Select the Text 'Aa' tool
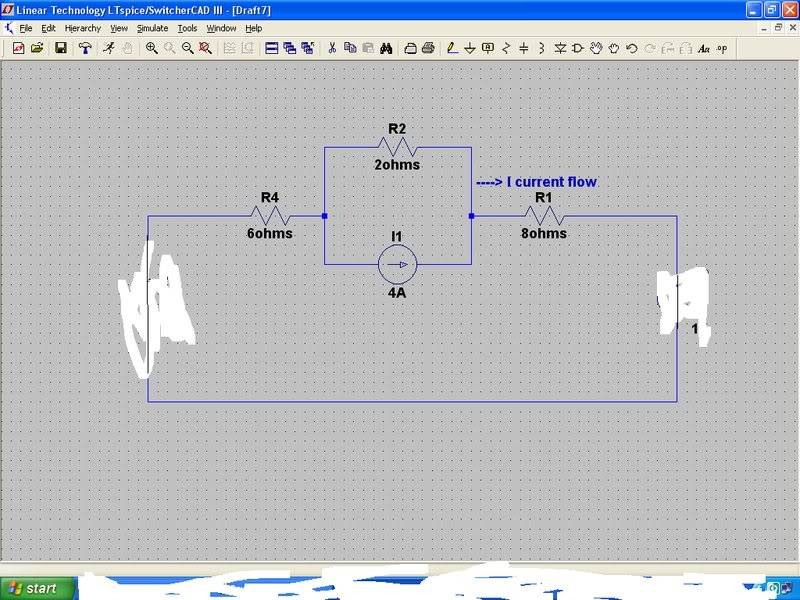800x600 pixels. point(704,49)
